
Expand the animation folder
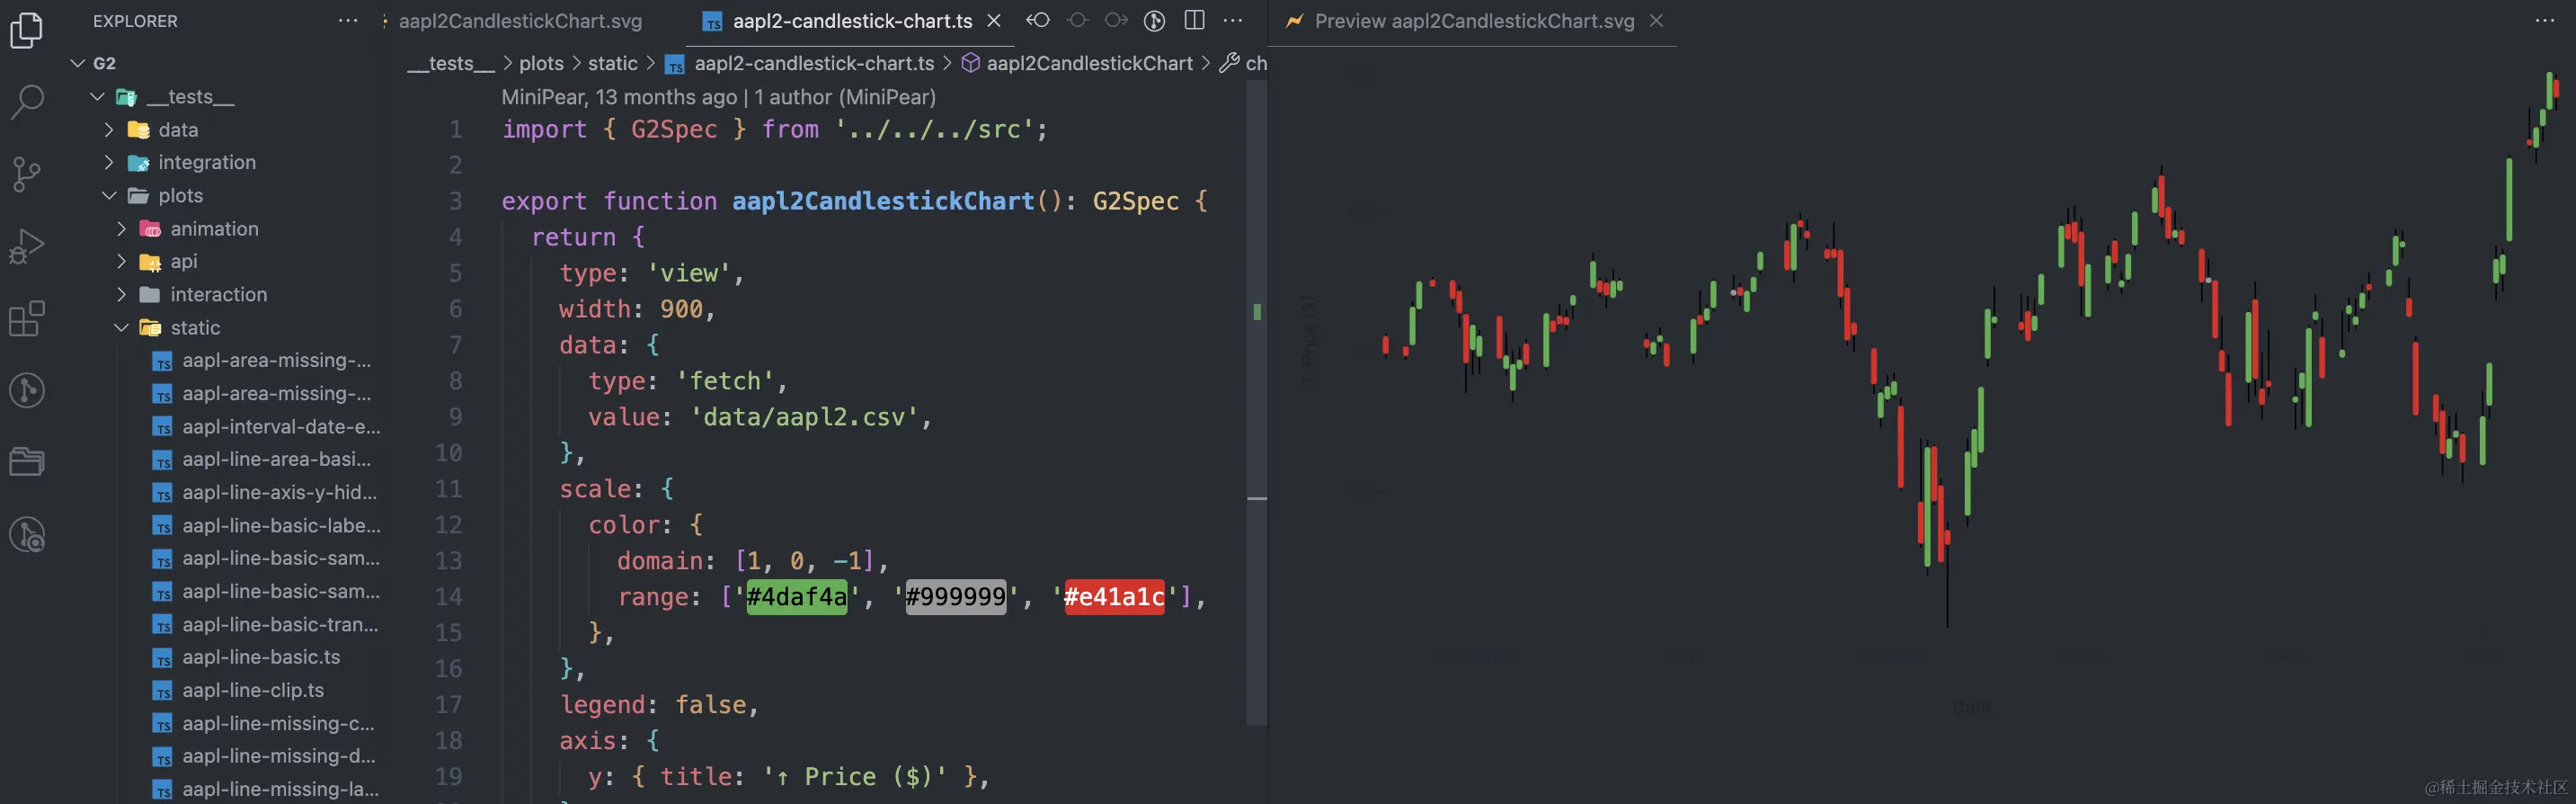tap(121, 229)
